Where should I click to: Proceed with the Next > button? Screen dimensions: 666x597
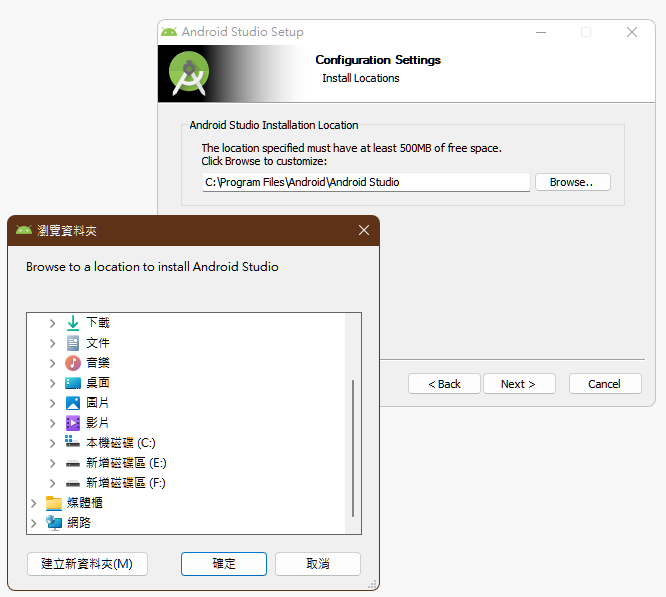tap(519, 384)
